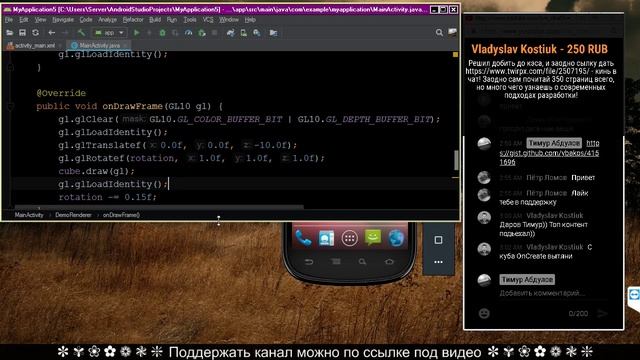Viewport: 640px width, 360px height.
Task: Open the gist.github.com link in chat
Action: (x=549, y=153)
